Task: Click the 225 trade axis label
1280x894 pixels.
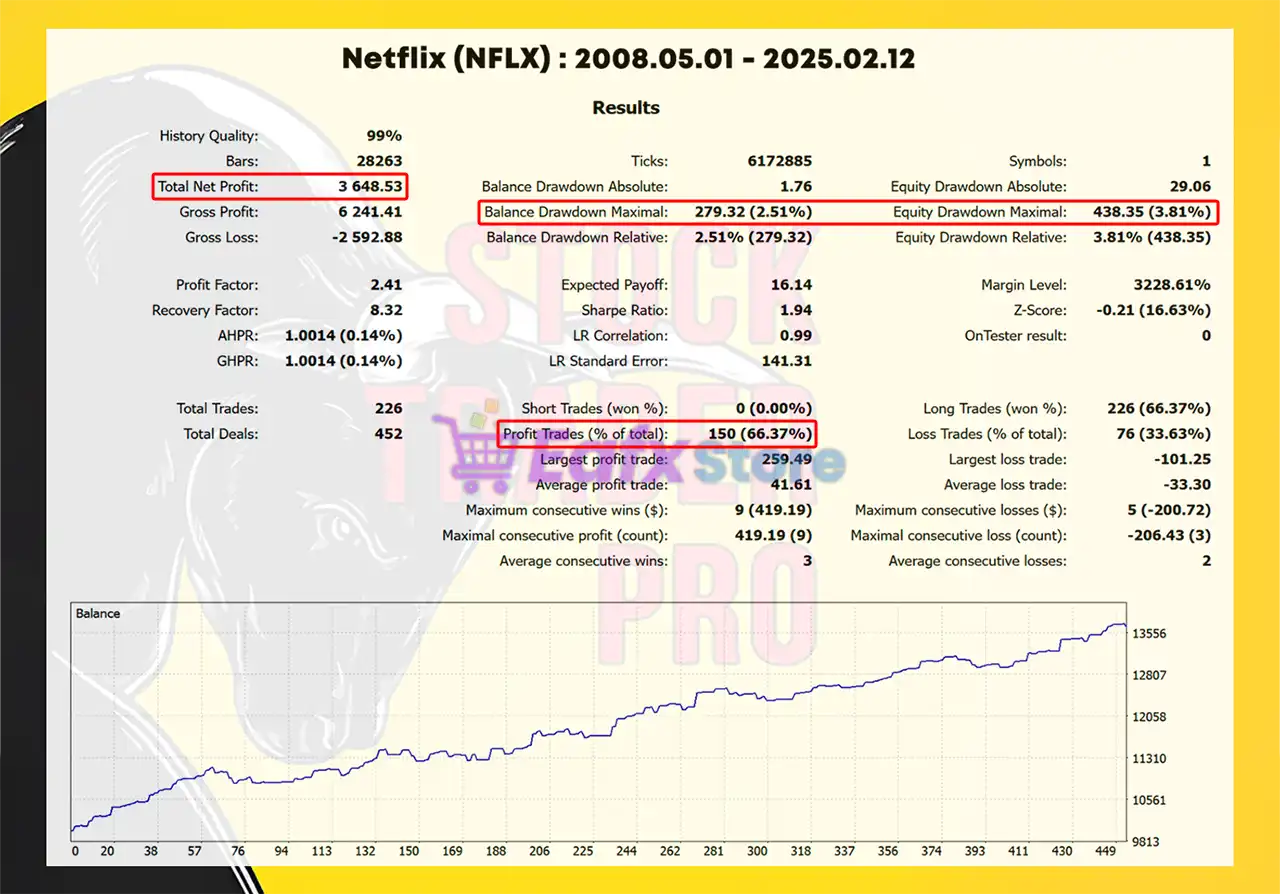Action: click(582, 852)
